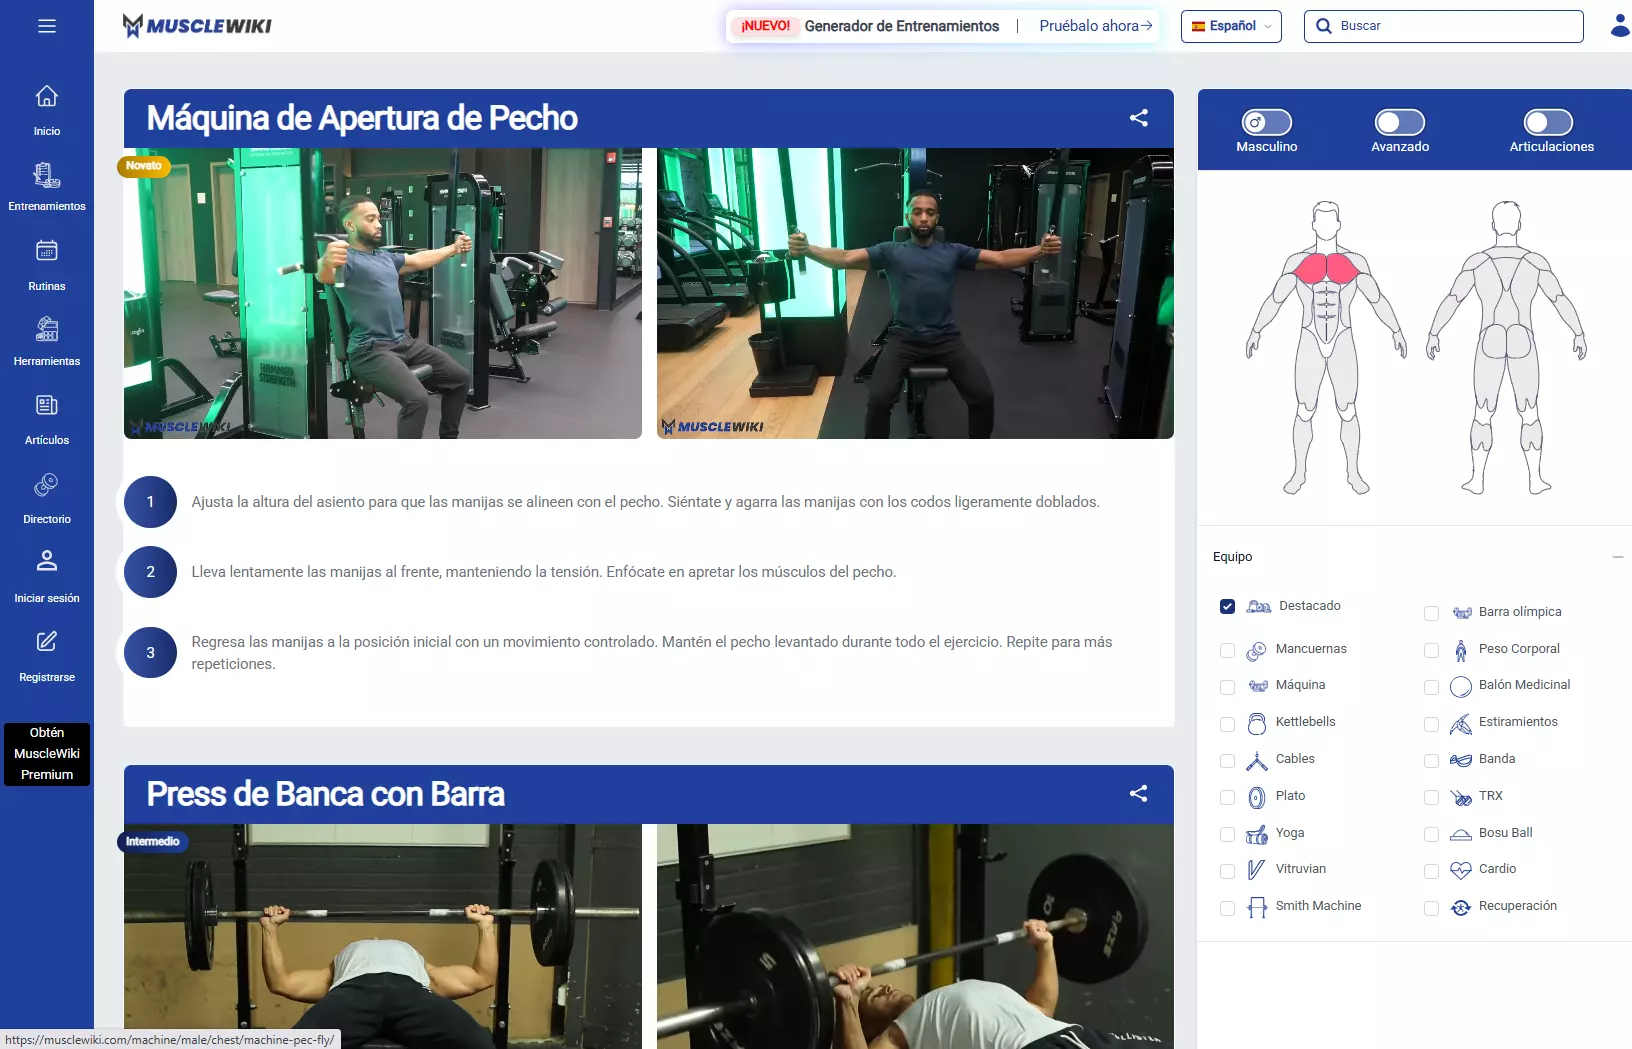Open Entrenamientos in the sidebar
The image size is (1632, 1049).
(x=47, y=187)
